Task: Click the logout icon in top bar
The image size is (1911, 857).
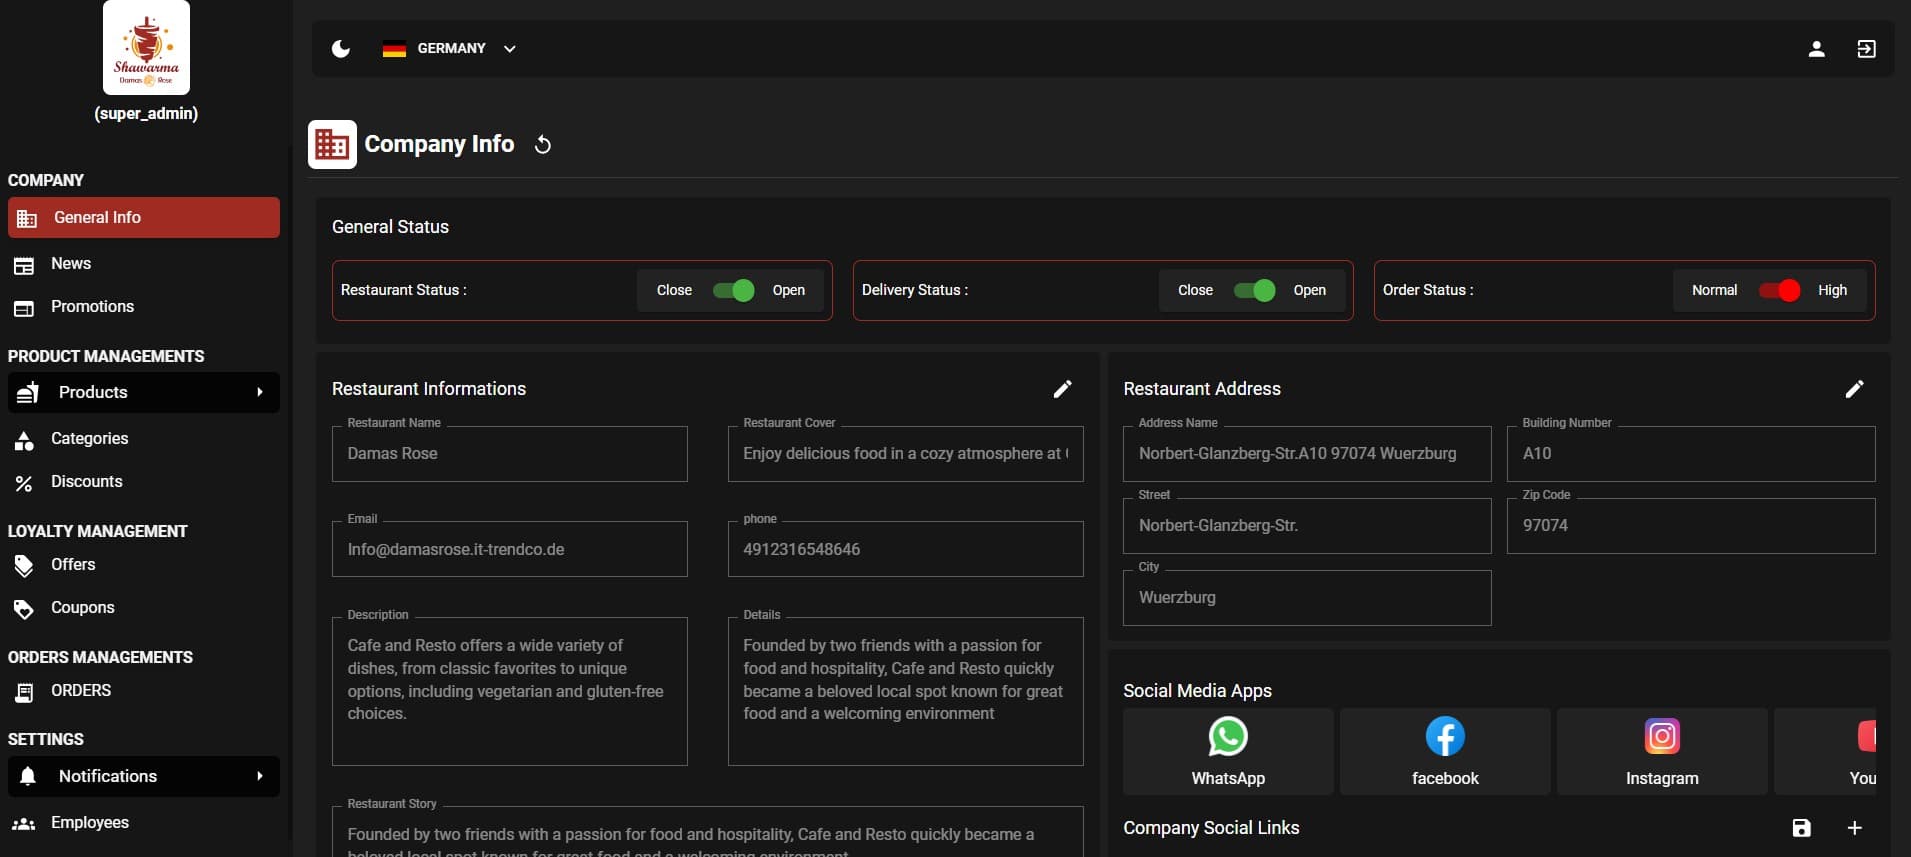Action: (x=1866, y=49)
